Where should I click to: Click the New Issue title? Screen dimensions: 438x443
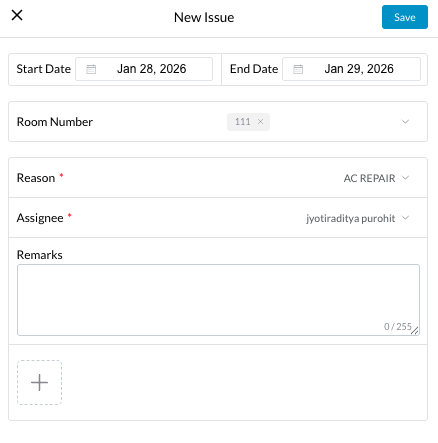(x=204, y=17)
